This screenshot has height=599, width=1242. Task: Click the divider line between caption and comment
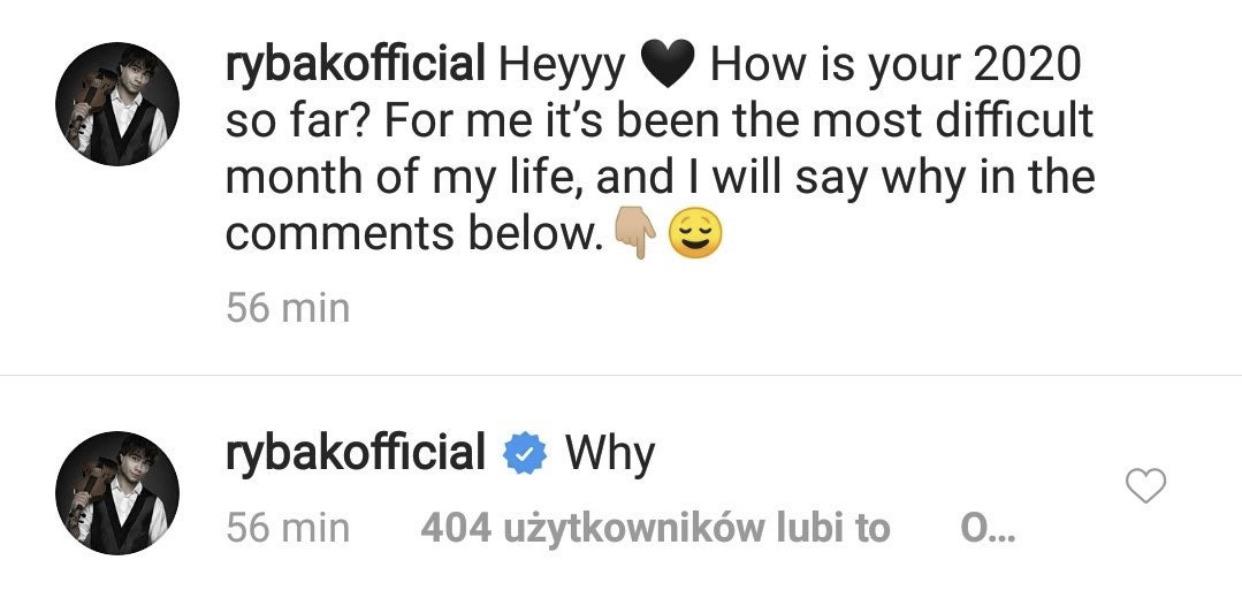coord(621,376)
